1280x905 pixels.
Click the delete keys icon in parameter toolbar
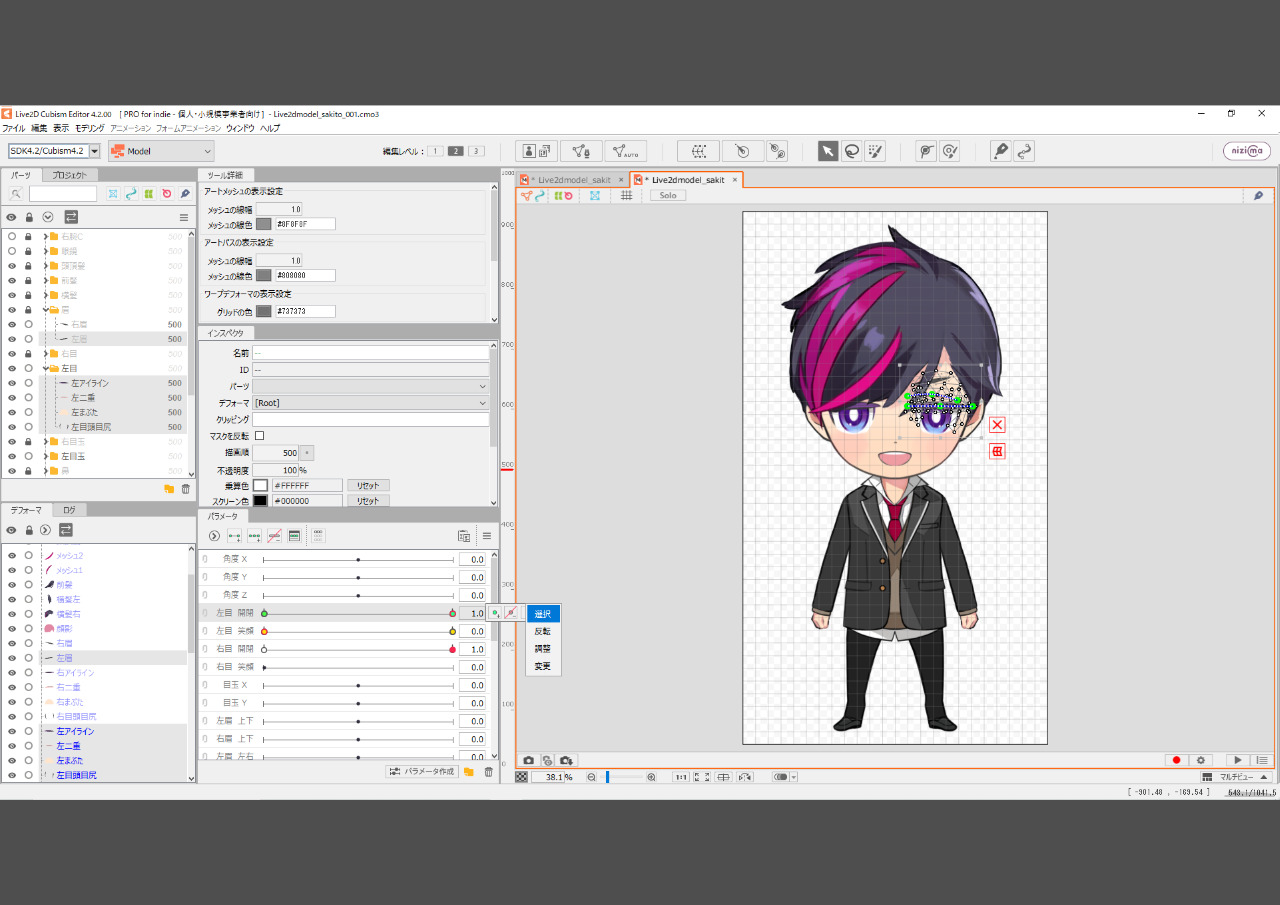tap(274, 536)
